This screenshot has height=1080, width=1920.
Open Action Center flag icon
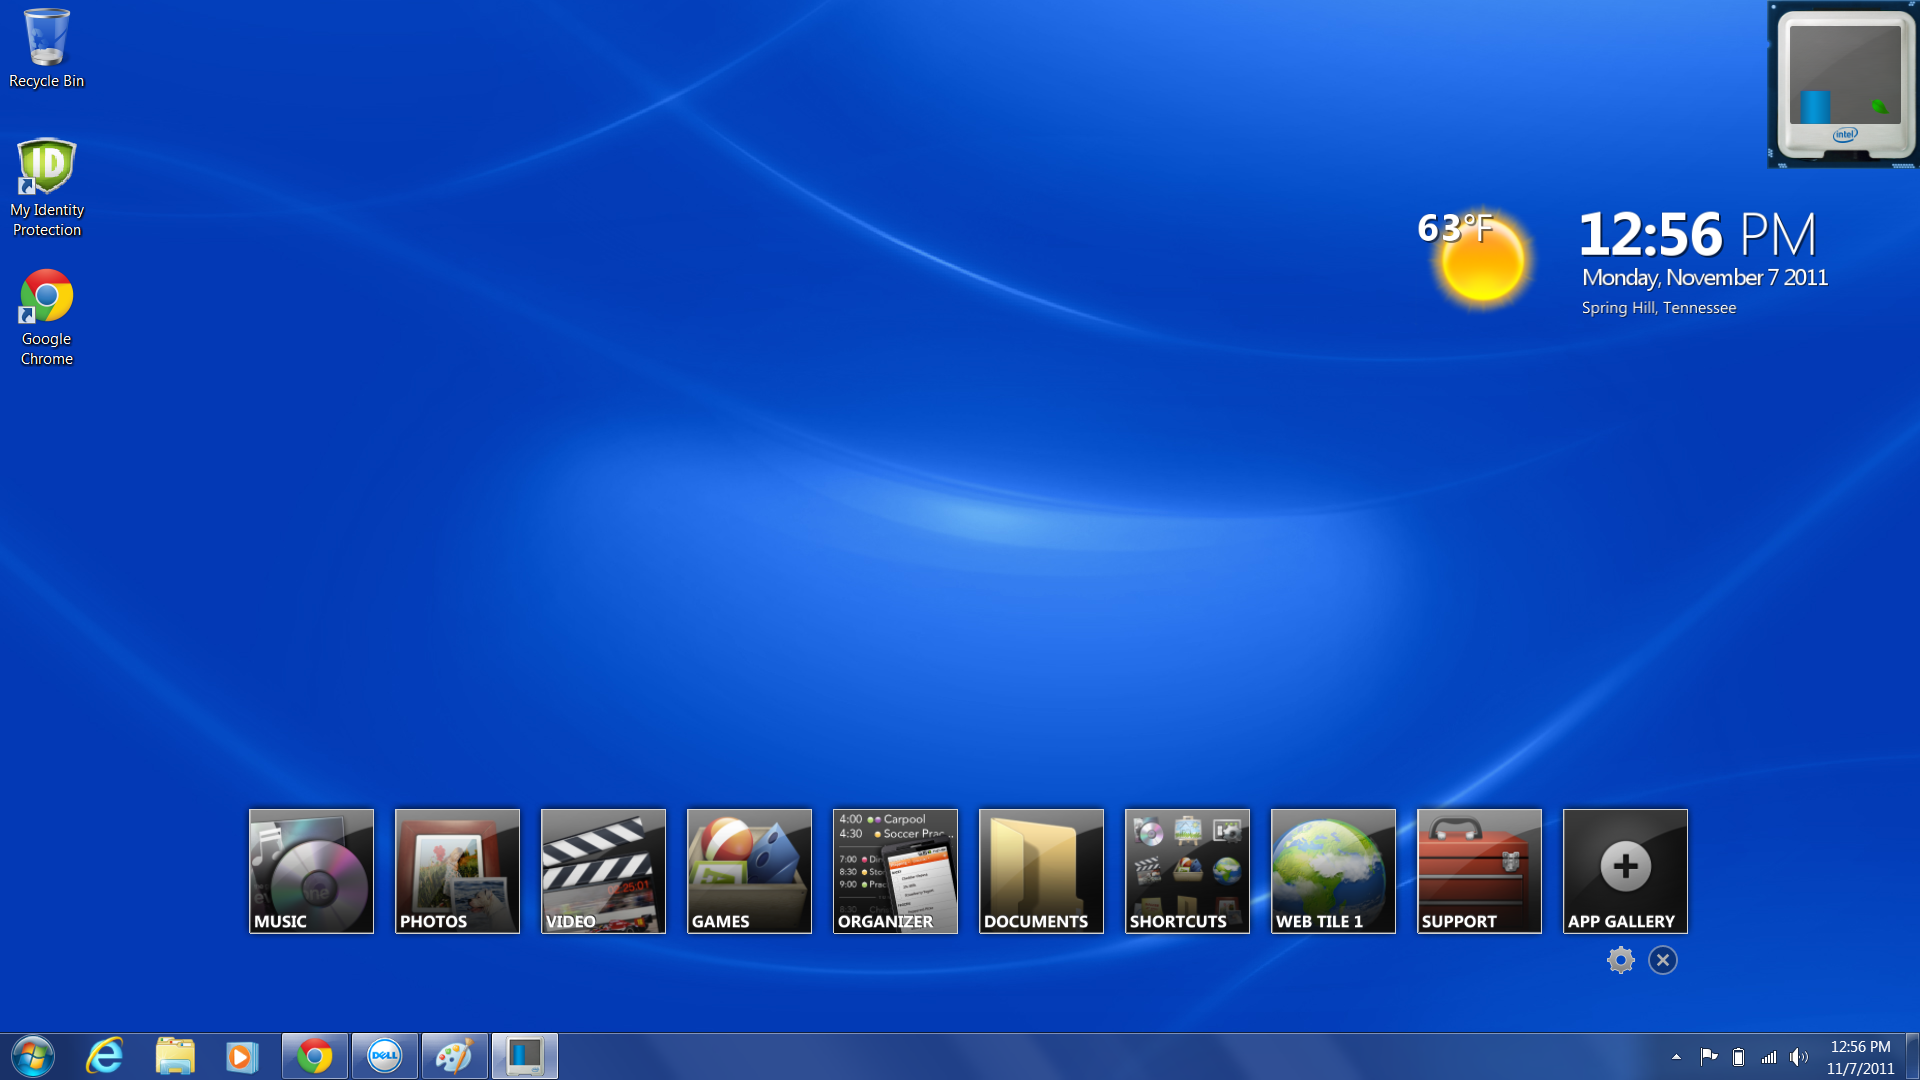pos(1709,1057)
